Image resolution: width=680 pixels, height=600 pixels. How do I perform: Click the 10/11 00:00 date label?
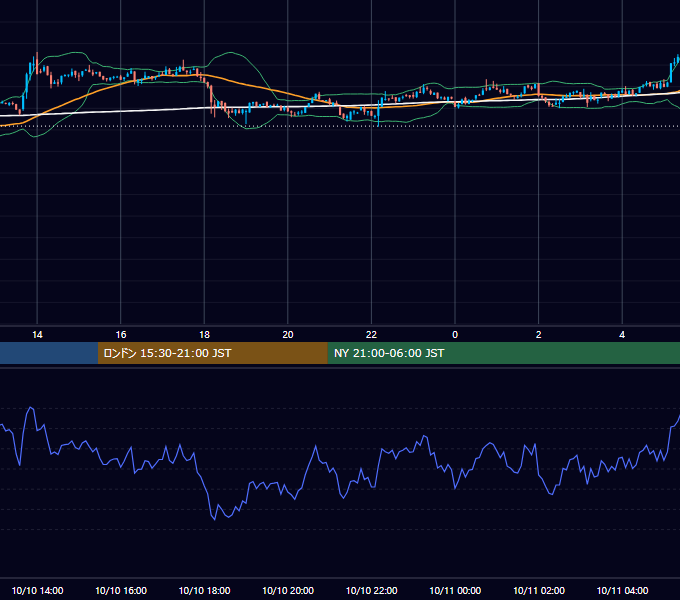(455, 590)
